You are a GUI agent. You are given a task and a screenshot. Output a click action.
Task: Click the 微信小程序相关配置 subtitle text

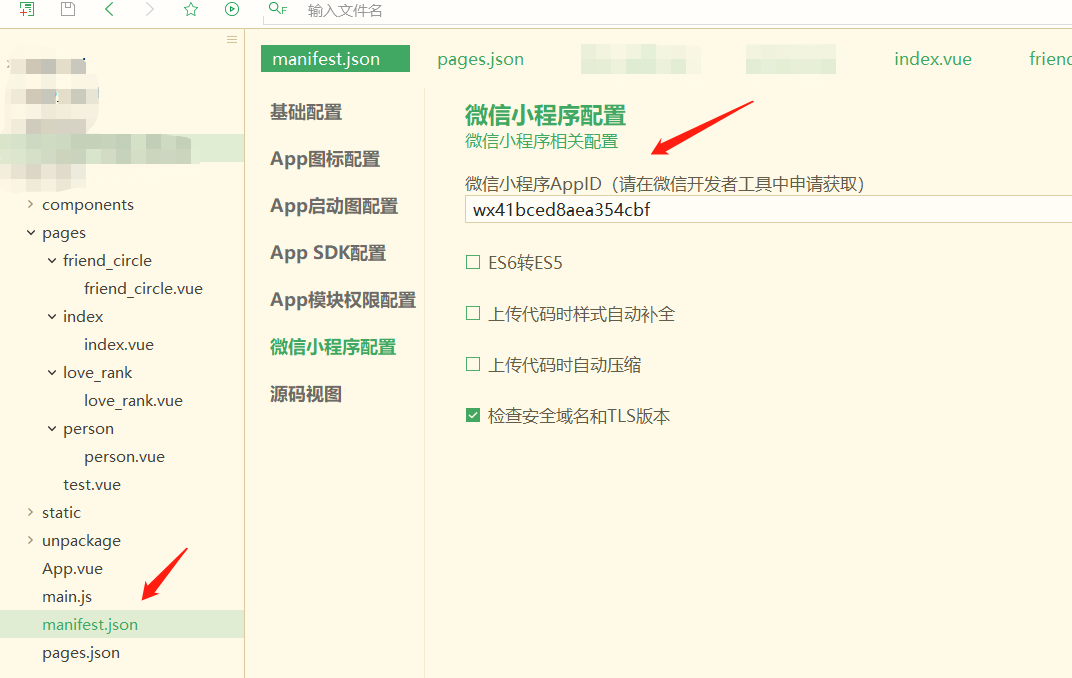pos(541,141)
